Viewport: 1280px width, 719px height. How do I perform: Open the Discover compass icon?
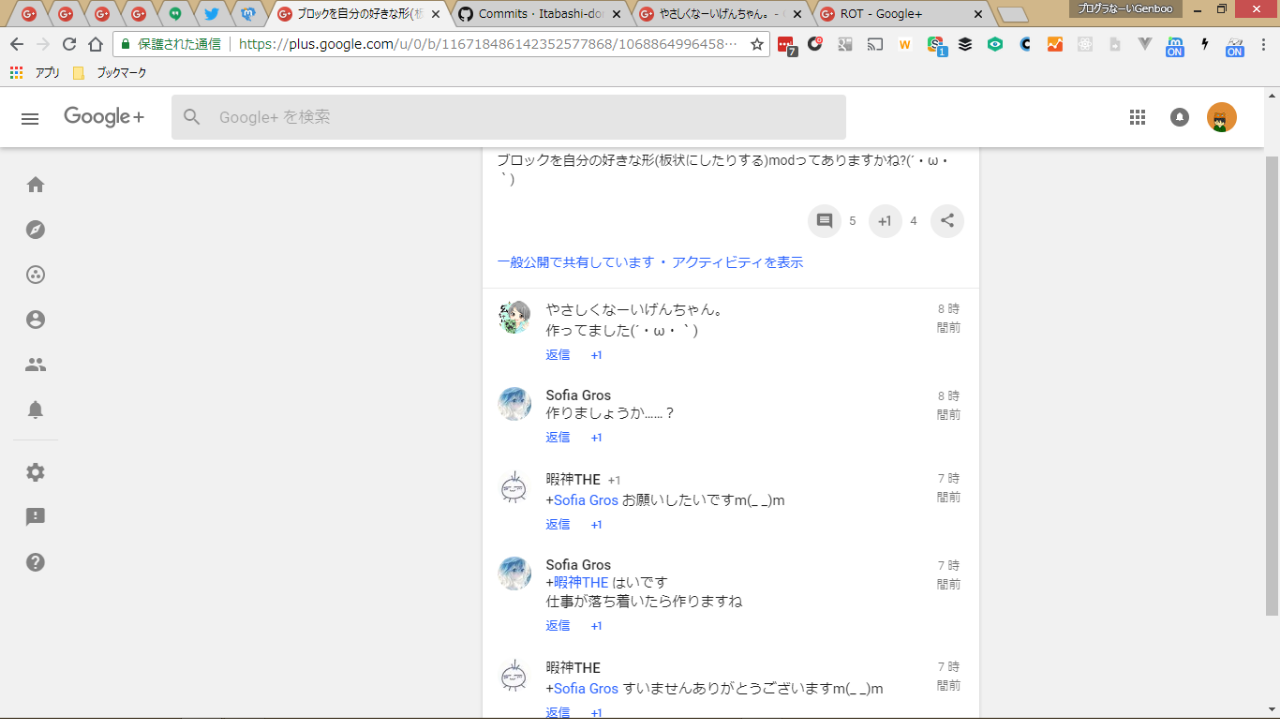pyautogui.click(x=35, y=230)
